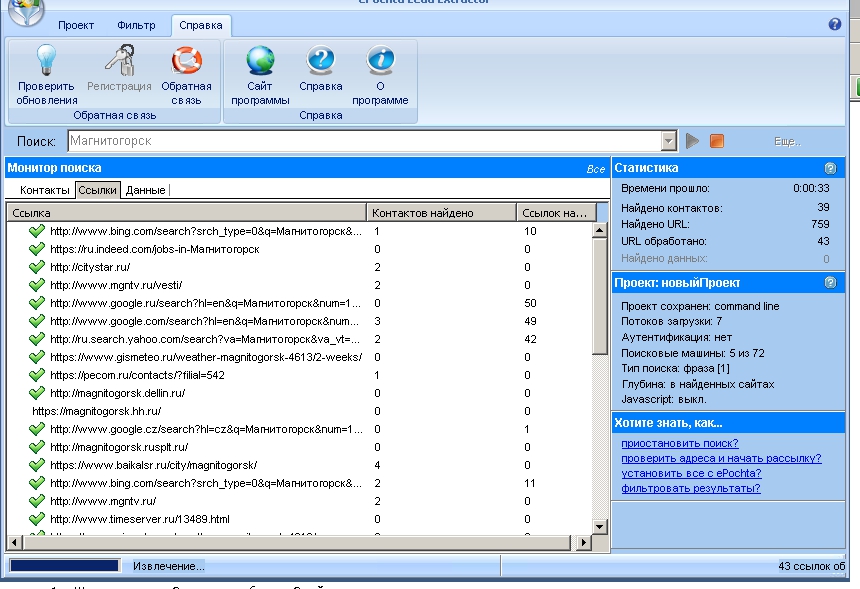The width and height of the screenshot is (860, 589).
Task: Click the Найдено URL value 759
Action: pos(820,224)
